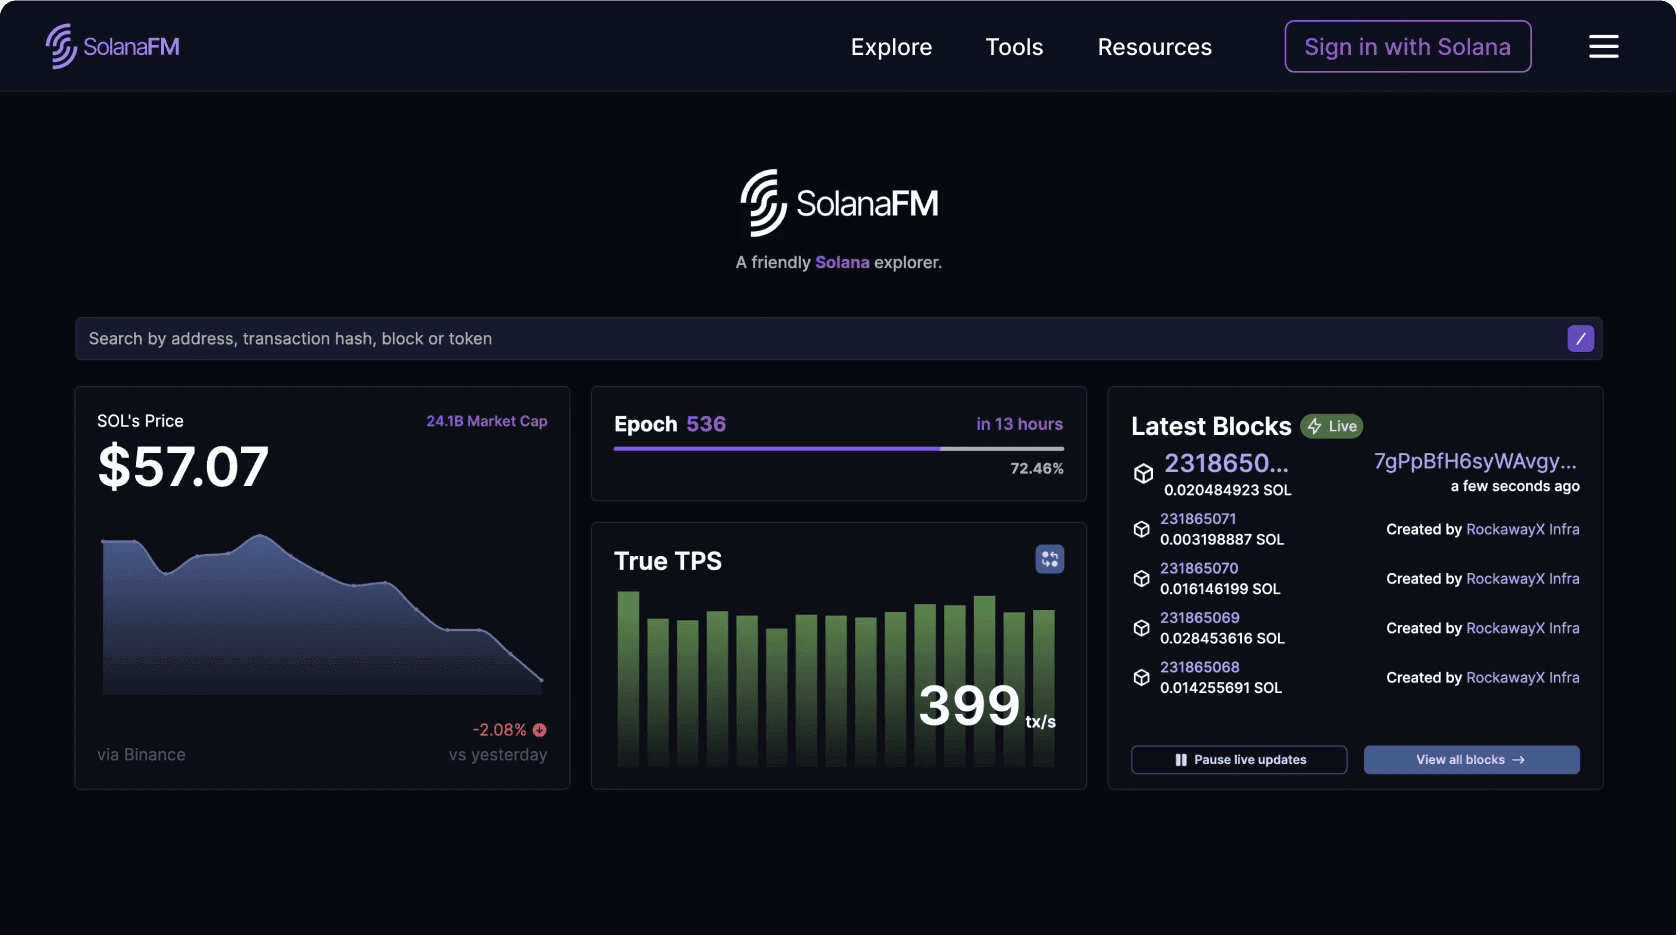The height and width of the screenshot is (935, 1676).
Task: Click the $57.07 price value
Action: [183, 466]
